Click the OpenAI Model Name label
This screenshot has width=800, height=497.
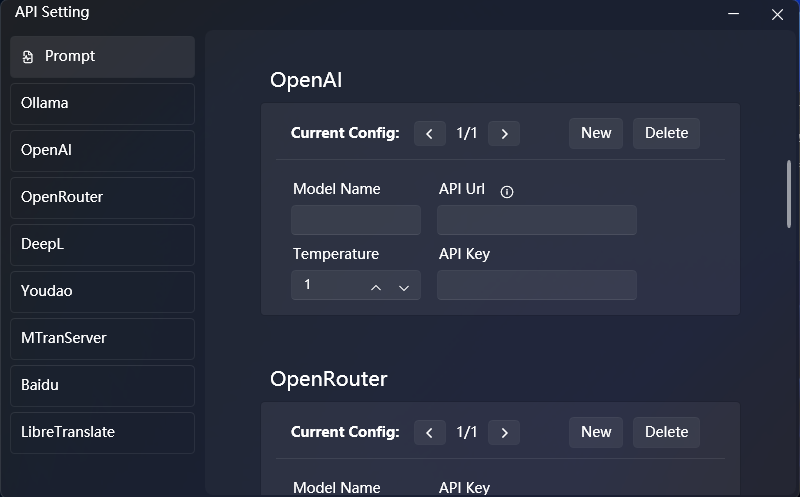click(337, 189)
